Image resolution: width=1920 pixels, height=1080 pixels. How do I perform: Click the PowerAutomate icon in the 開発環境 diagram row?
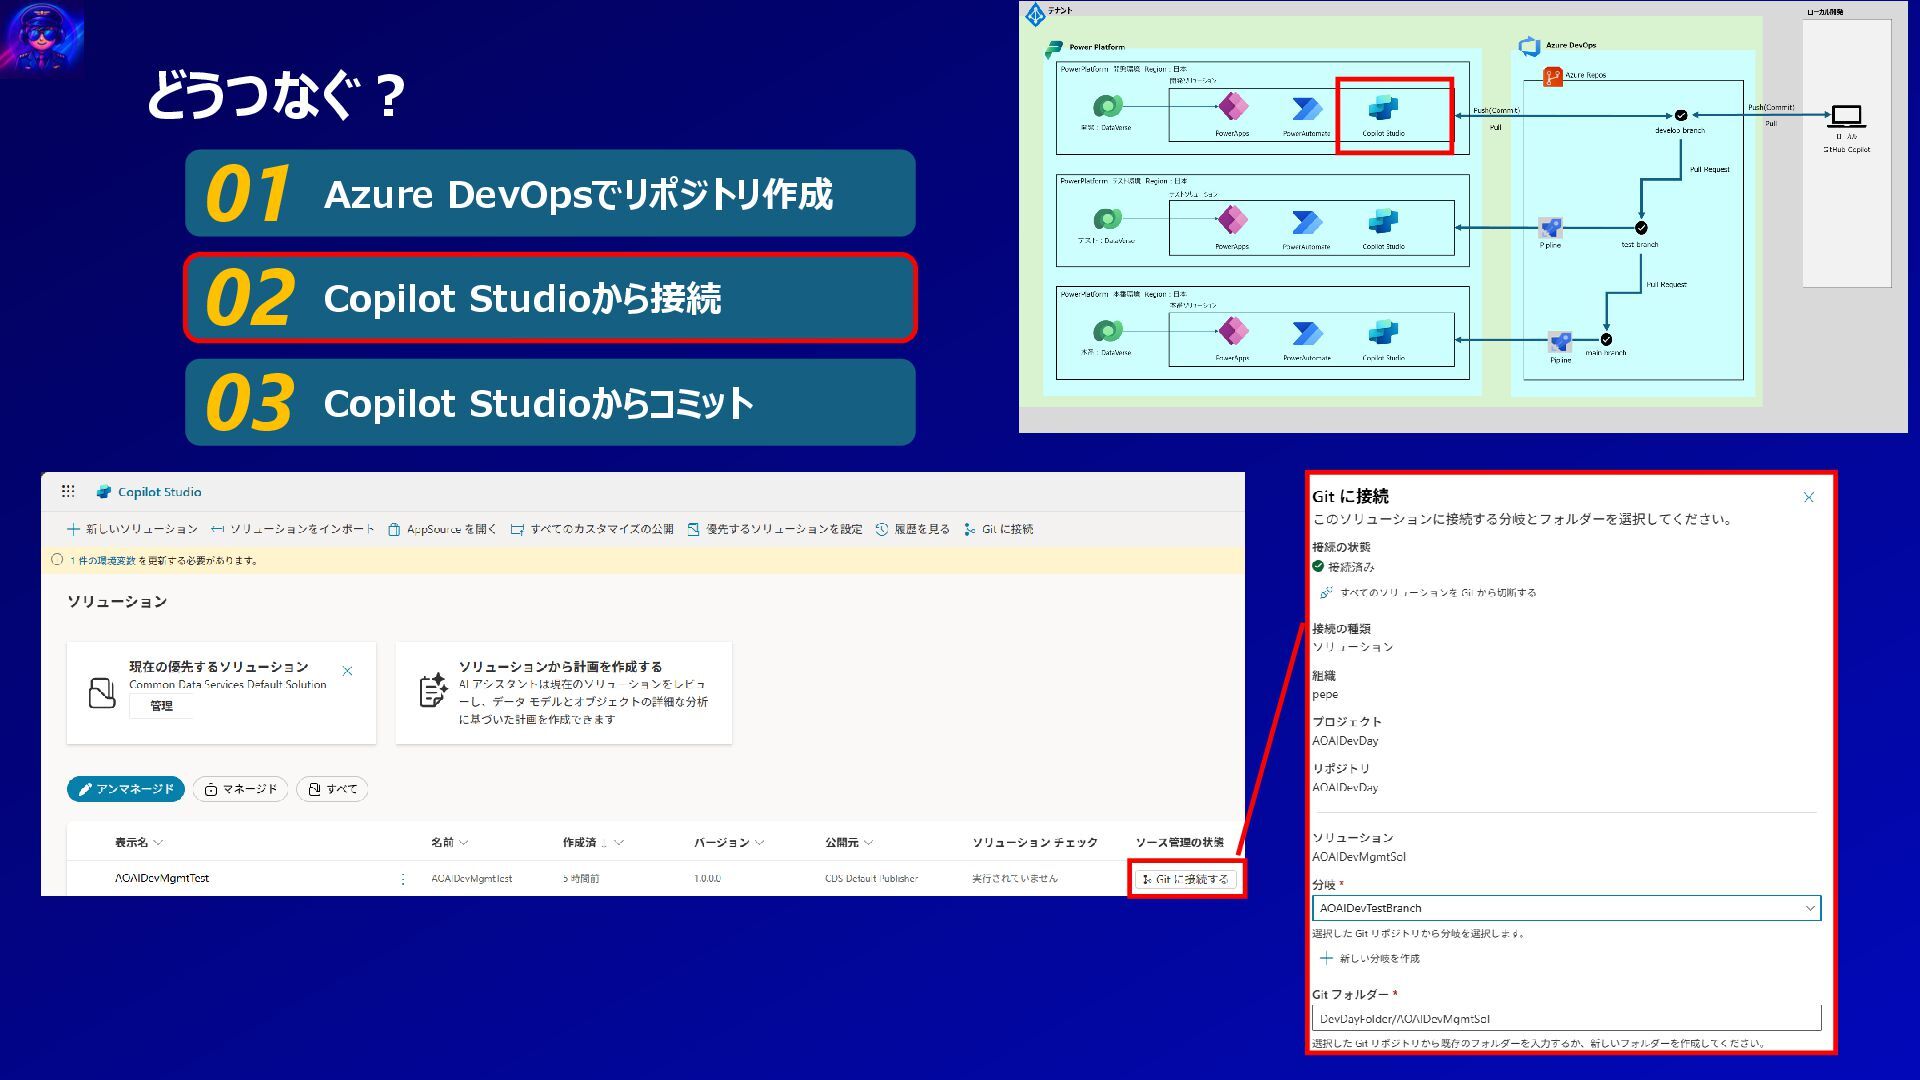(x=1306, y=108)
